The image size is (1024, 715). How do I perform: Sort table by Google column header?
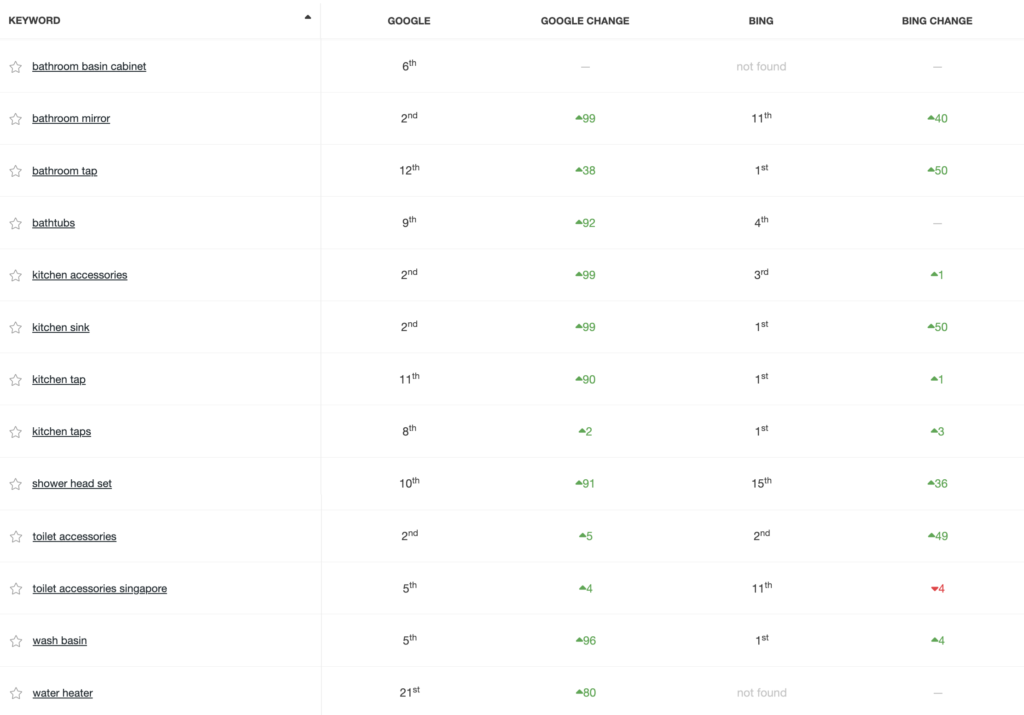(409, 21)
